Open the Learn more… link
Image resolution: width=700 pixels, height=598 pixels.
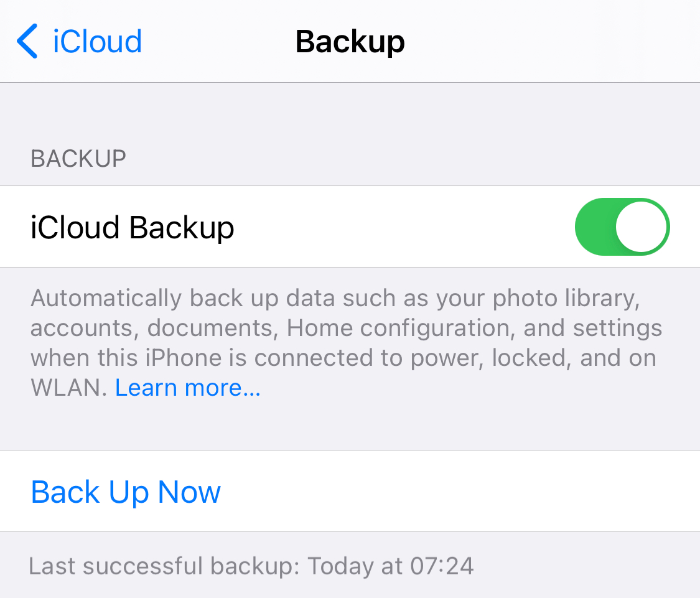pyautogui.click(x=188, y=387)
